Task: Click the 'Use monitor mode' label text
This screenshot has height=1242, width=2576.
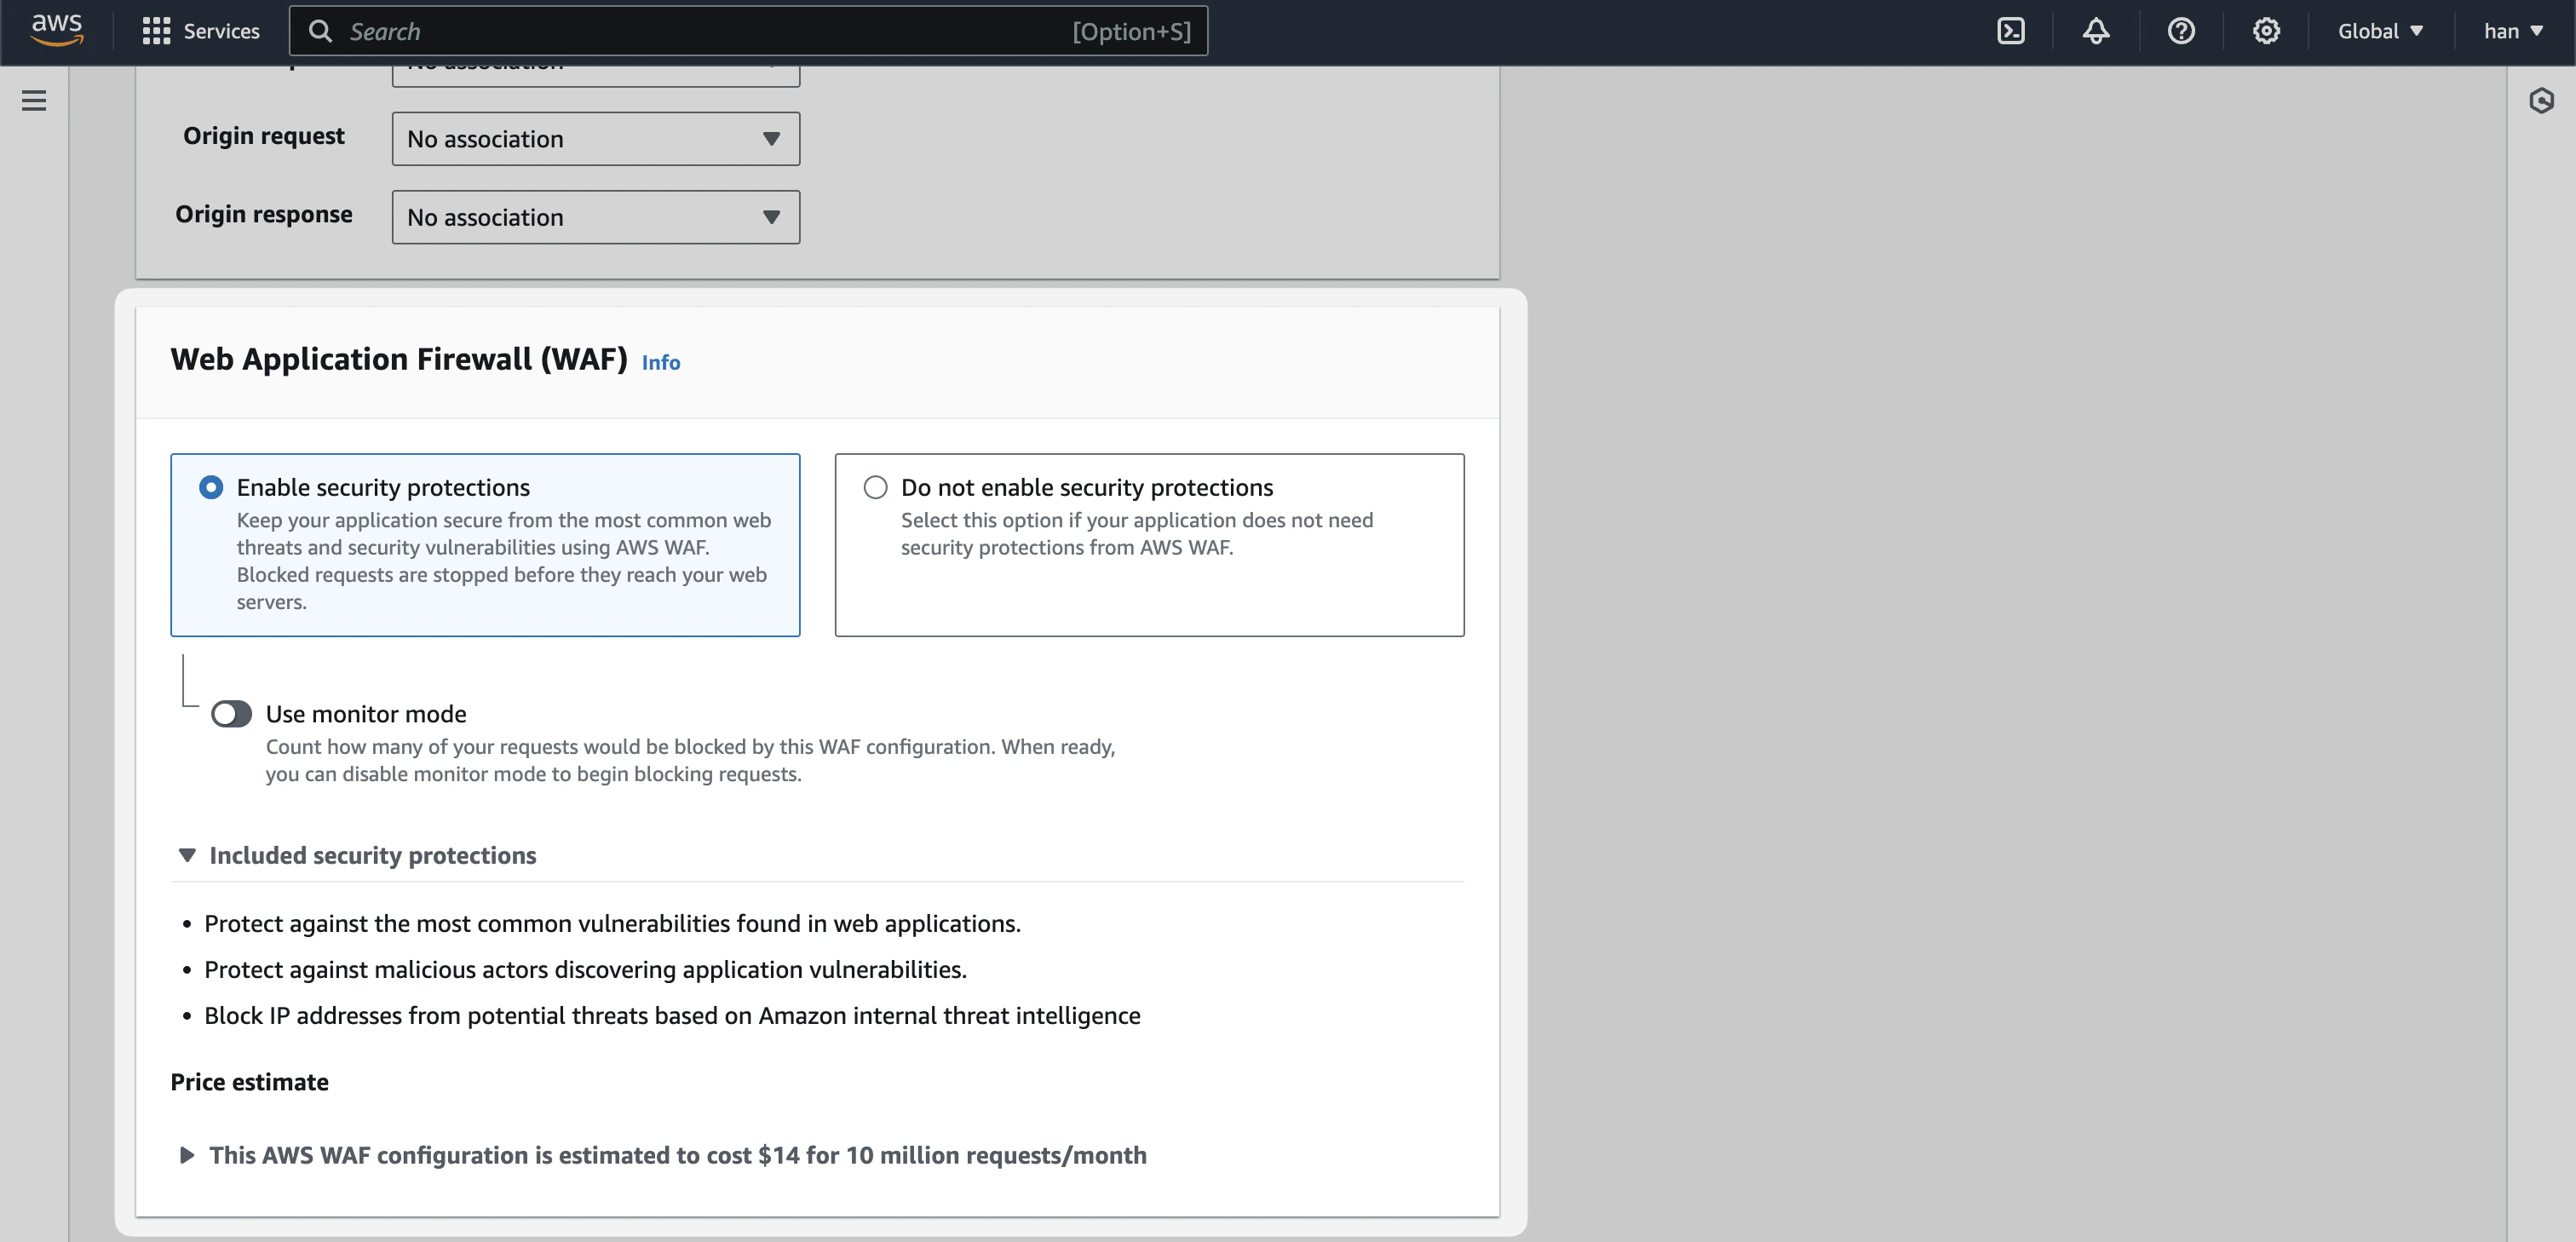Action: (x=366, y=714)
